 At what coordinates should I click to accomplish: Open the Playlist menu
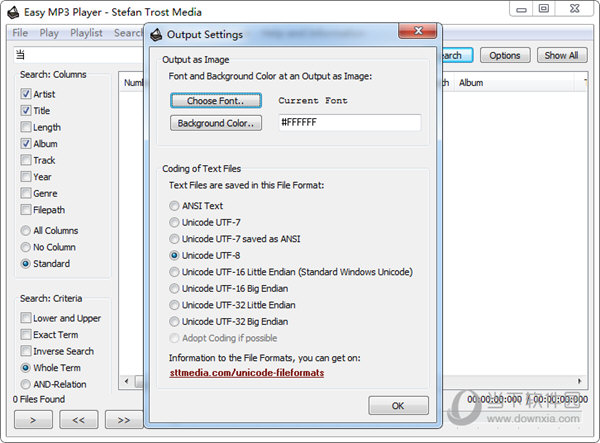[x=86, y=33]
